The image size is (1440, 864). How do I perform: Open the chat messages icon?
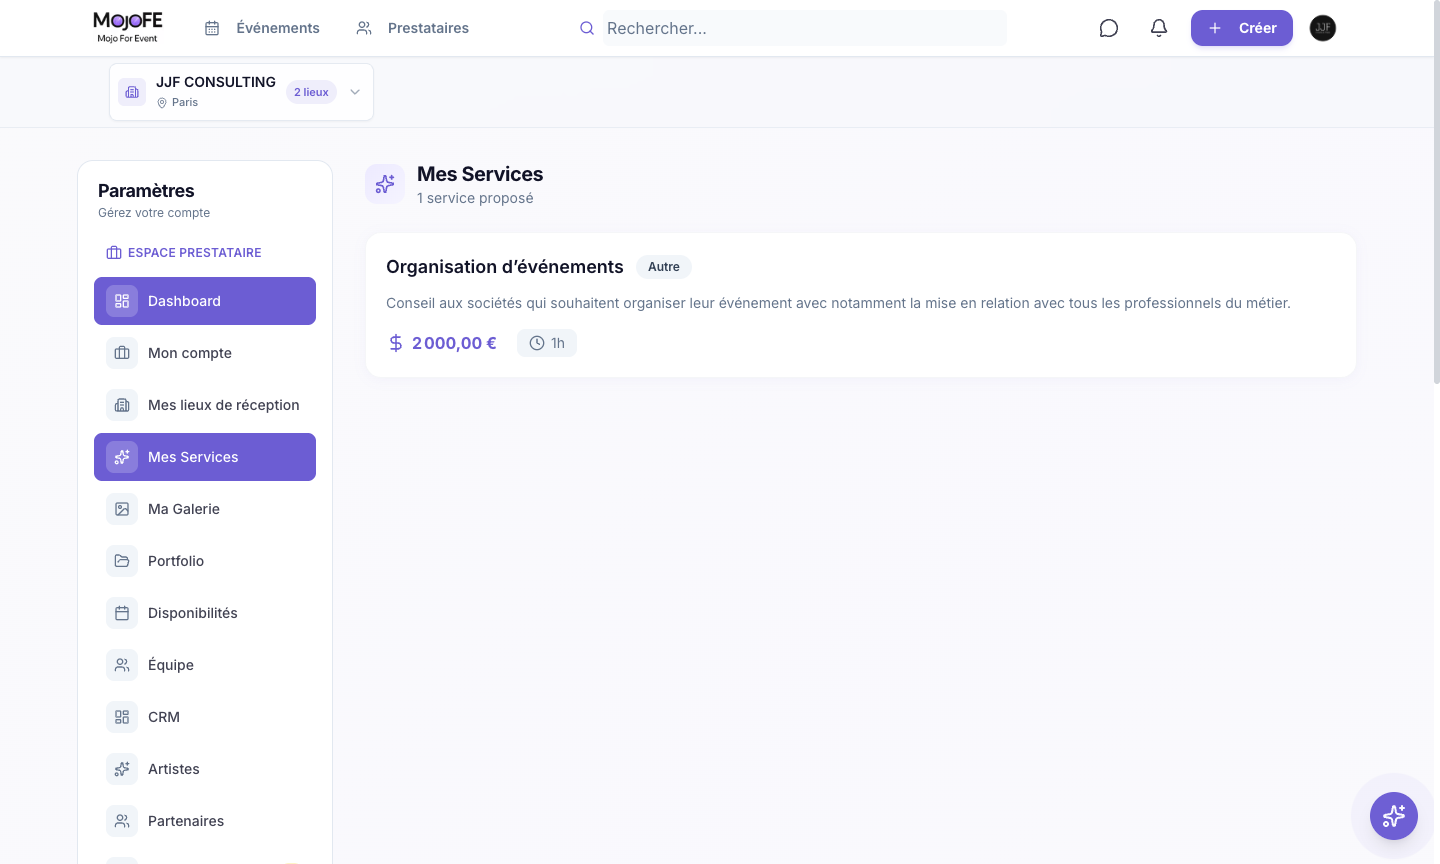[1108, 28]
